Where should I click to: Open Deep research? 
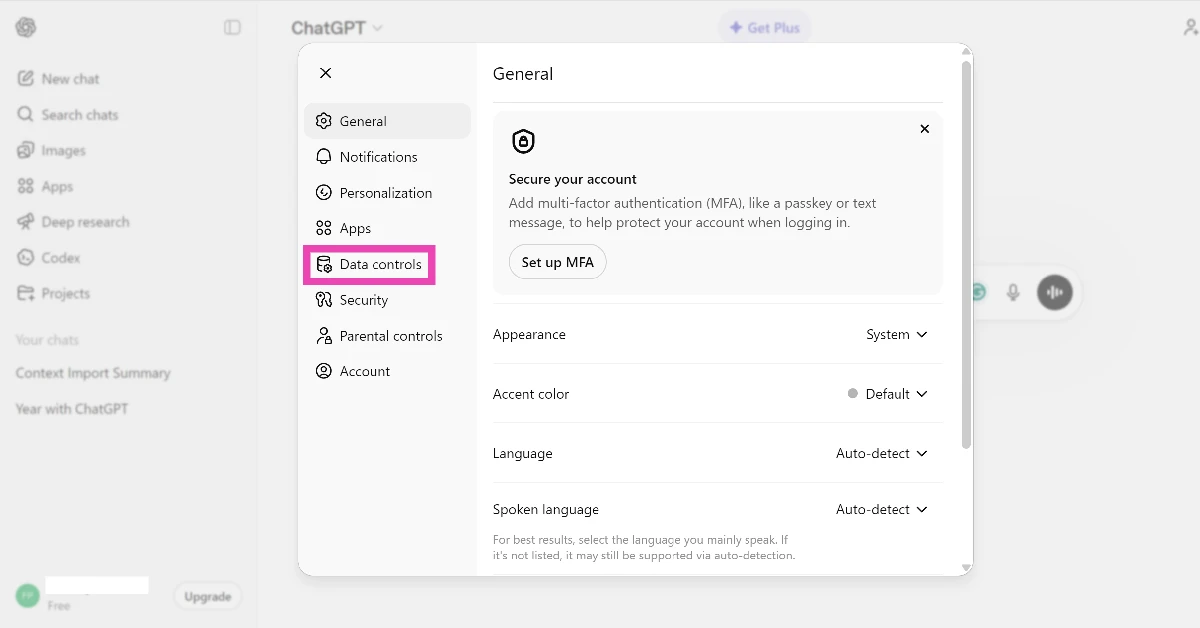click(x=85, y=221)
